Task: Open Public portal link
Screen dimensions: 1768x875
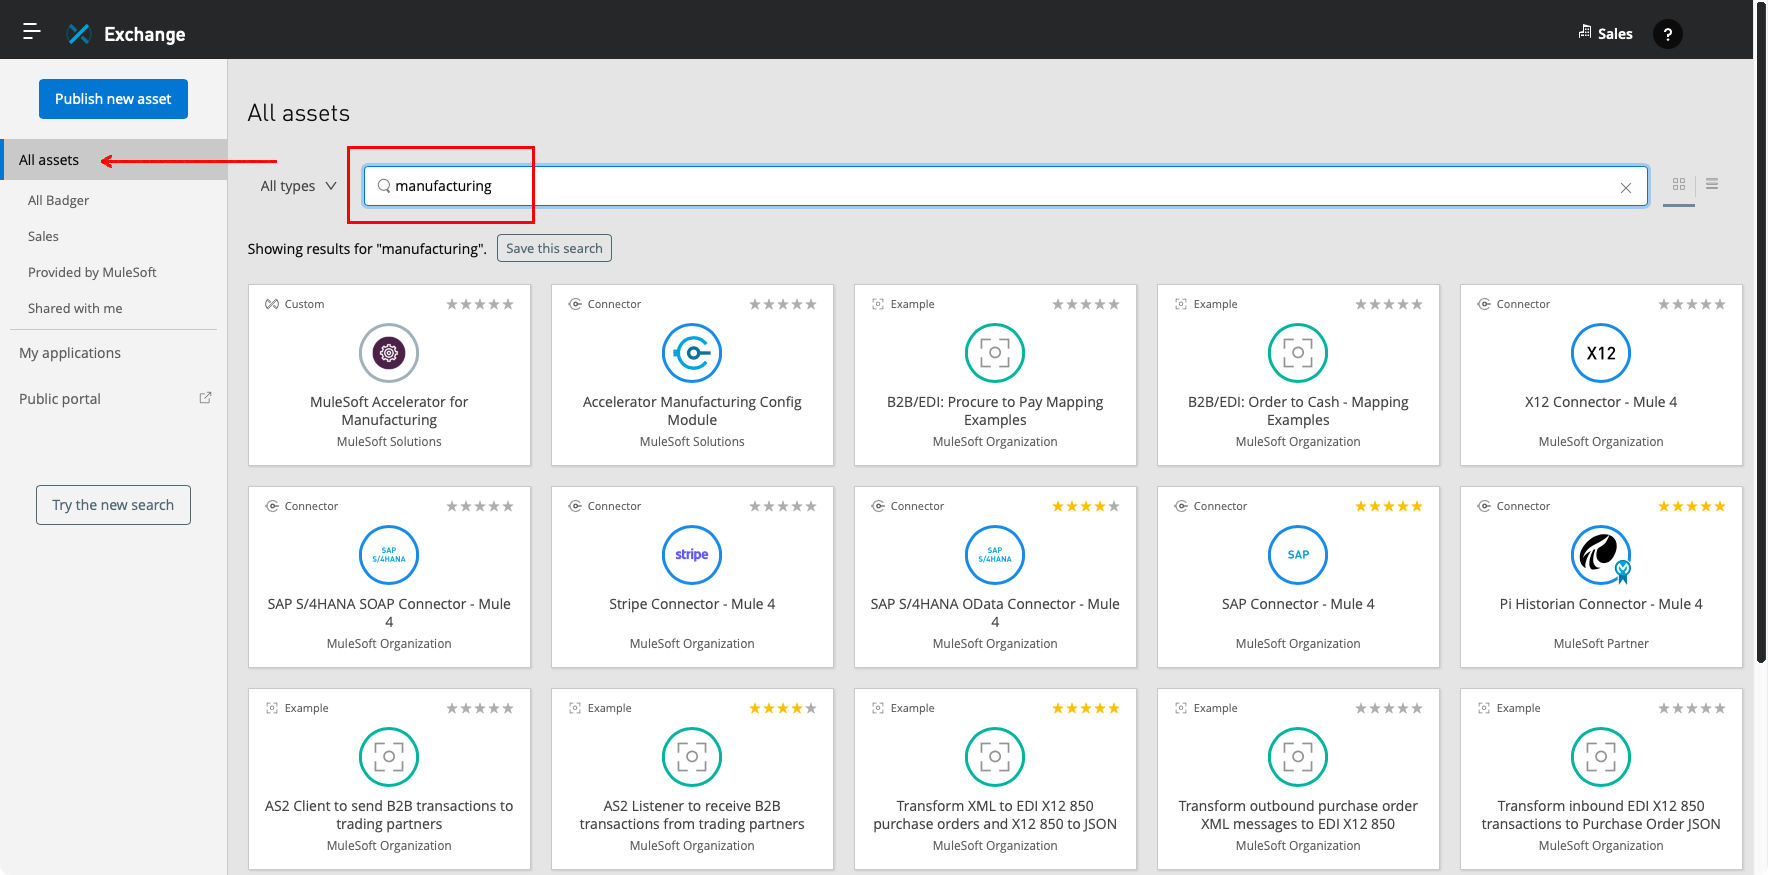Action: coord(60,399)
